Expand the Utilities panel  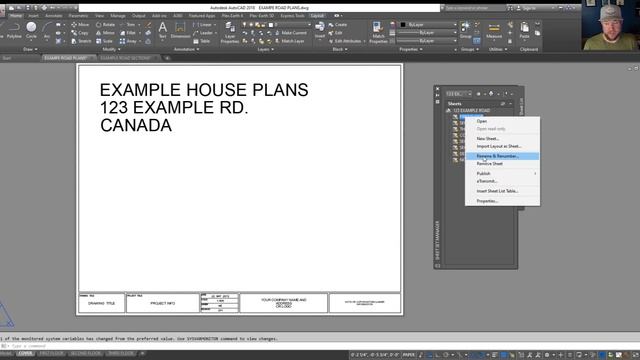[498, 49]
